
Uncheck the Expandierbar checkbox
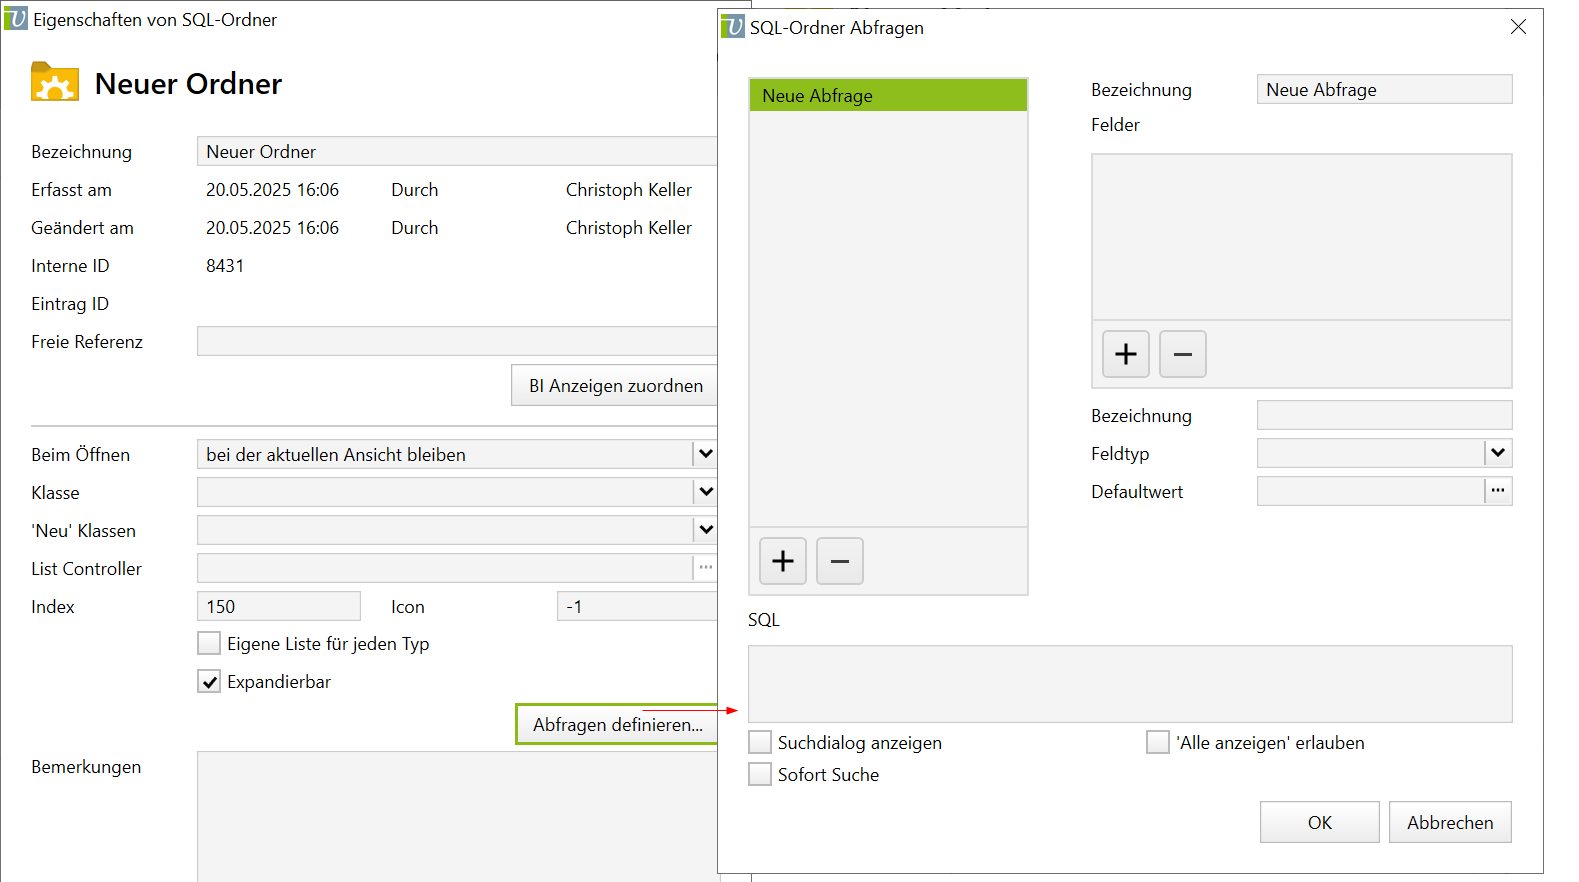click(x=209, y=682)
